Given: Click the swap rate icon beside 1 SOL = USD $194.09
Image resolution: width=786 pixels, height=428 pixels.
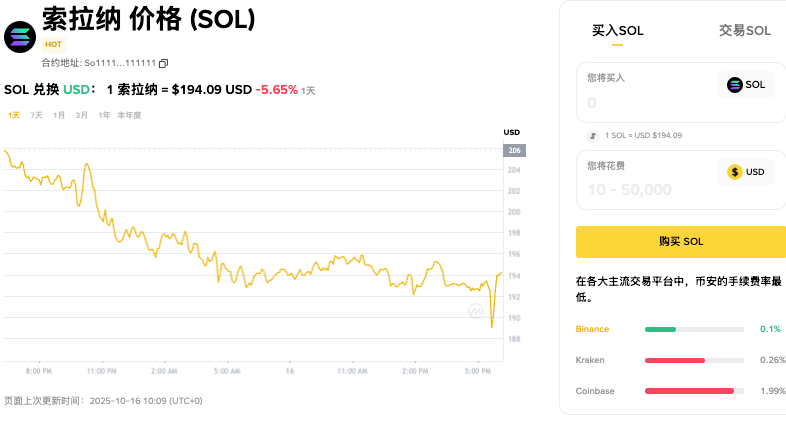Looking at the screenshot, I should pyautogui.click(x=592, y=135).
